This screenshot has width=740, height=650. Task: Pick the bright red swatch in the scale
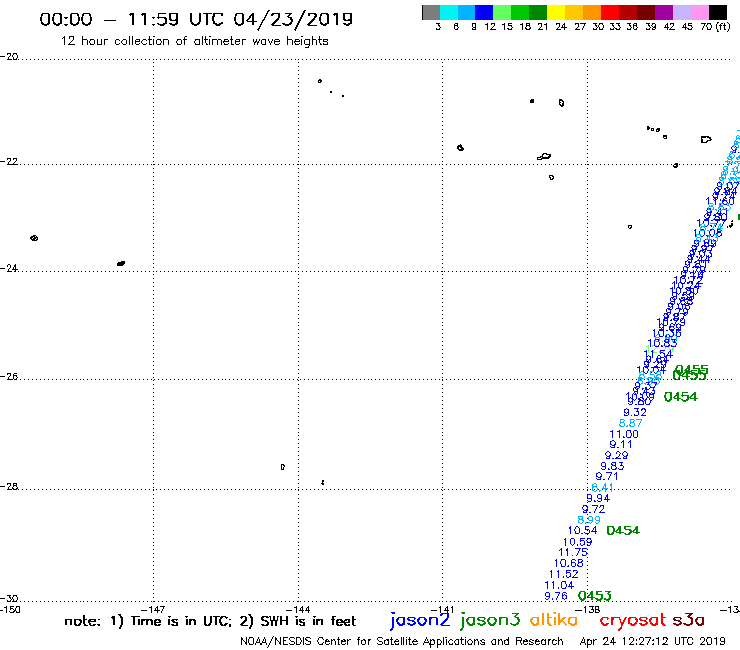610,12
